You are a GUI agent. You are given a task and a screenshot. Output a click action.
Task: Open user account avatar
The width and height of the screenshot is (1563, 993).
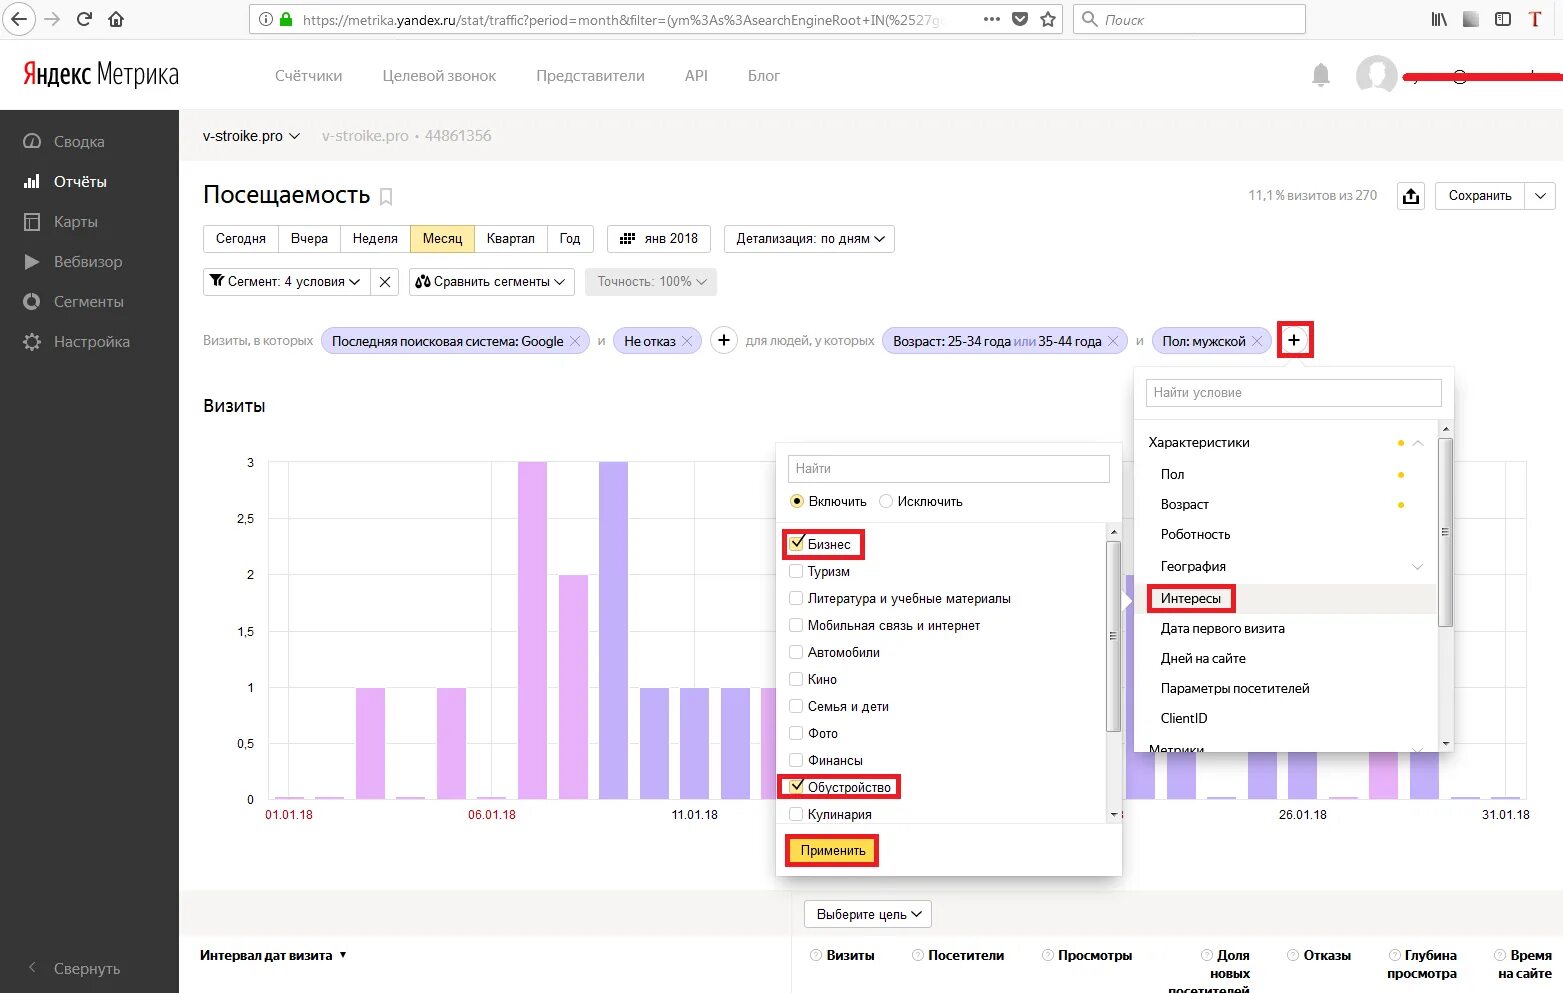(x=1376, y=75)
